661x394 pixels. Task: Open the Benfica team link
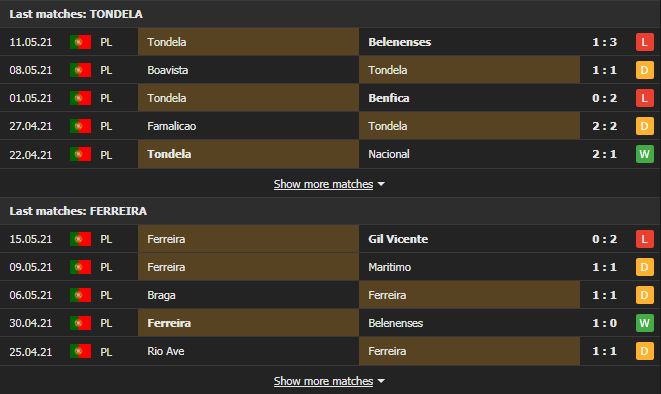pyautogui.click(x=389, y=98)
